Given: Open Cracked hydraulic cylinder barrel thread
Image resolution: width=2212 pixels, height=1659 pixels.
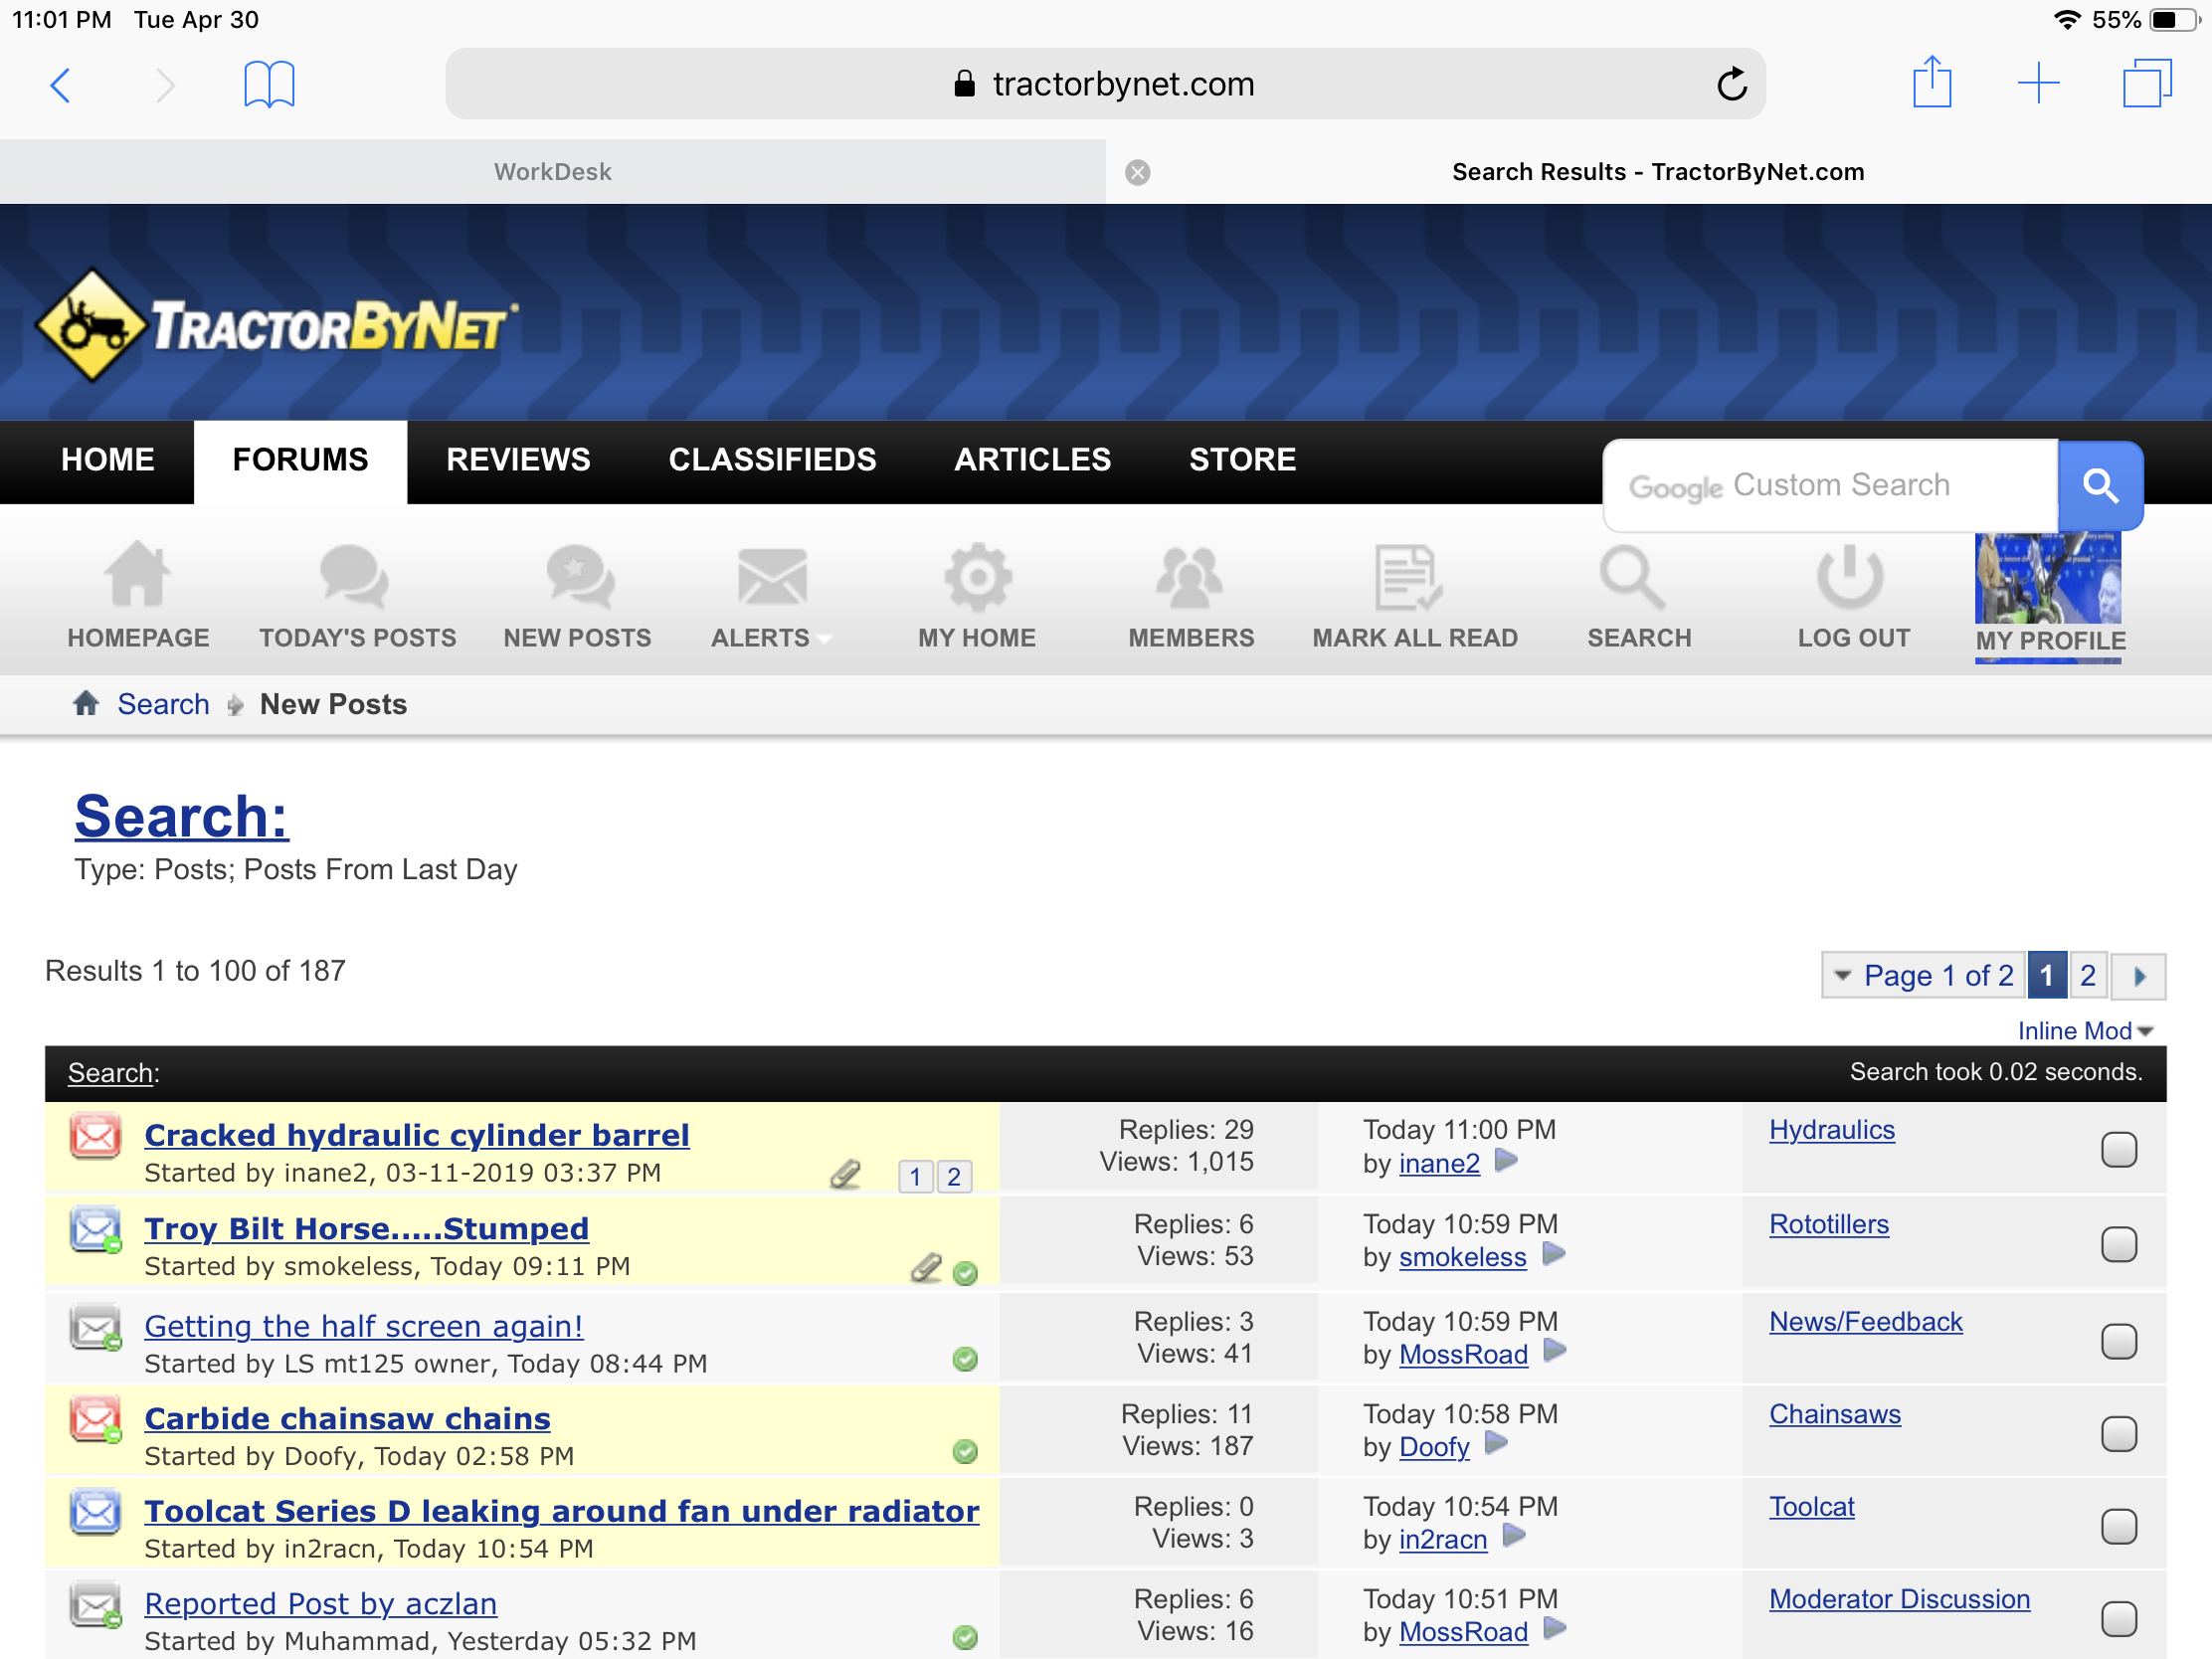Looking at the screenshot, I should 417,1136.
